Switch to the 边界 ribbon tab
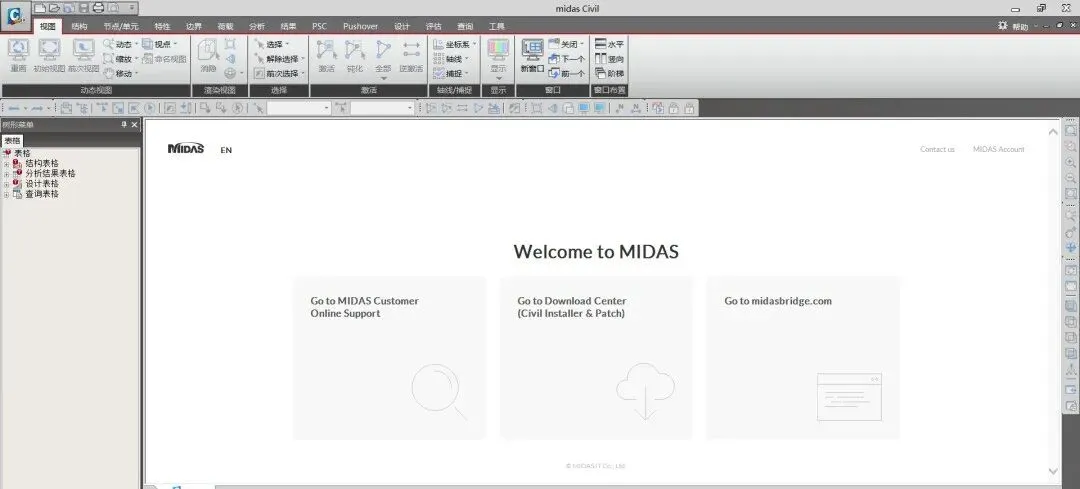 tap(194, 26)
